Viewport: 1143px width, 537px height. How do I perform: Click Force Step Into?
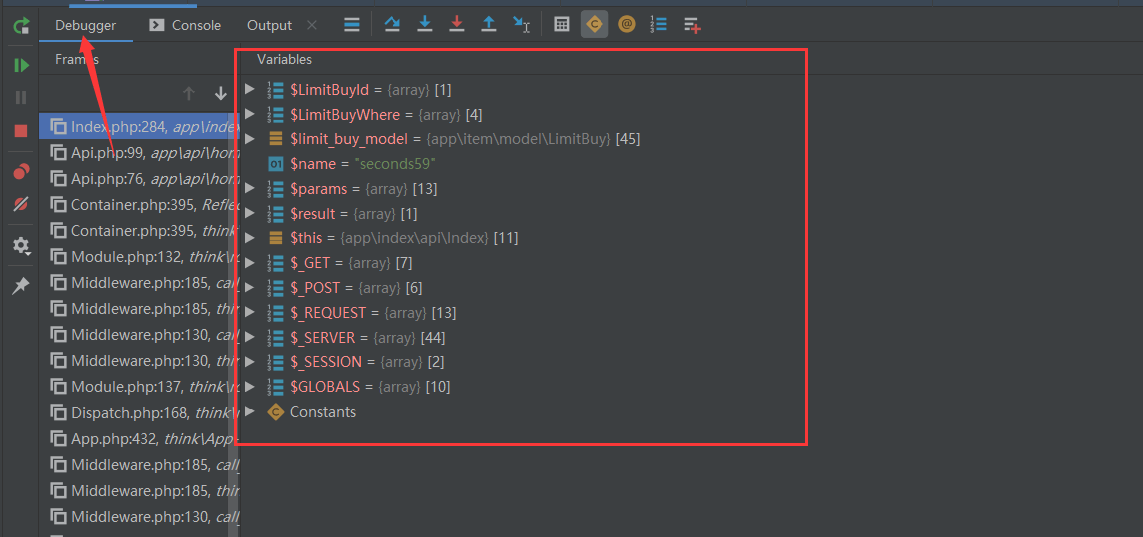point(457,24)
